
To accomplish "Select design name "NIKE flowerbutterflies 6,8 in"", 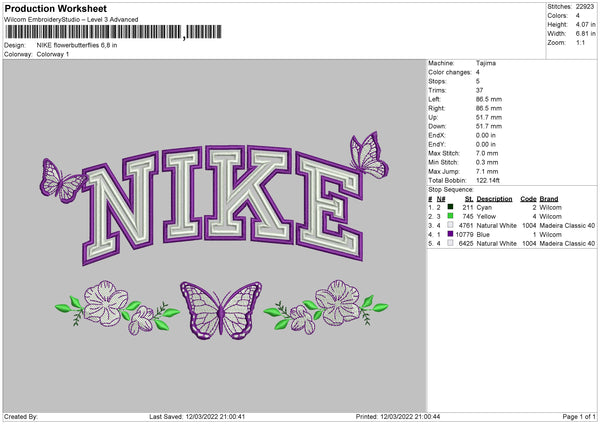I will 77,45.
